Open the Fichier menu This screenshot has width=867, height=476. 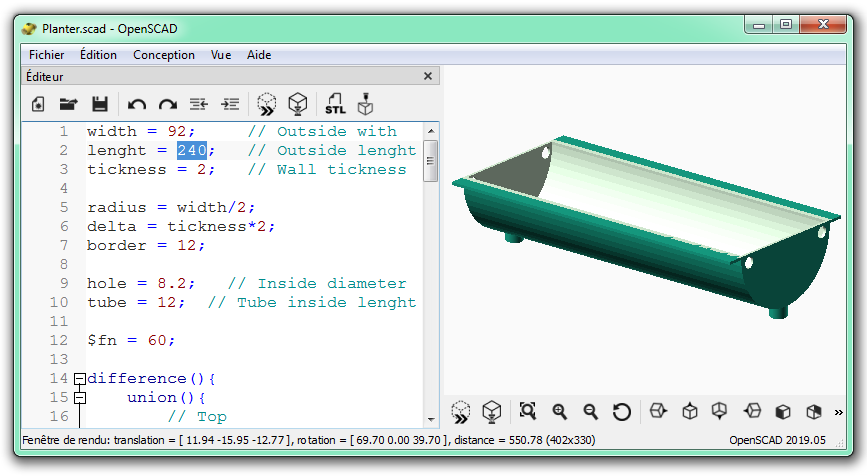[x=46, y=55]
